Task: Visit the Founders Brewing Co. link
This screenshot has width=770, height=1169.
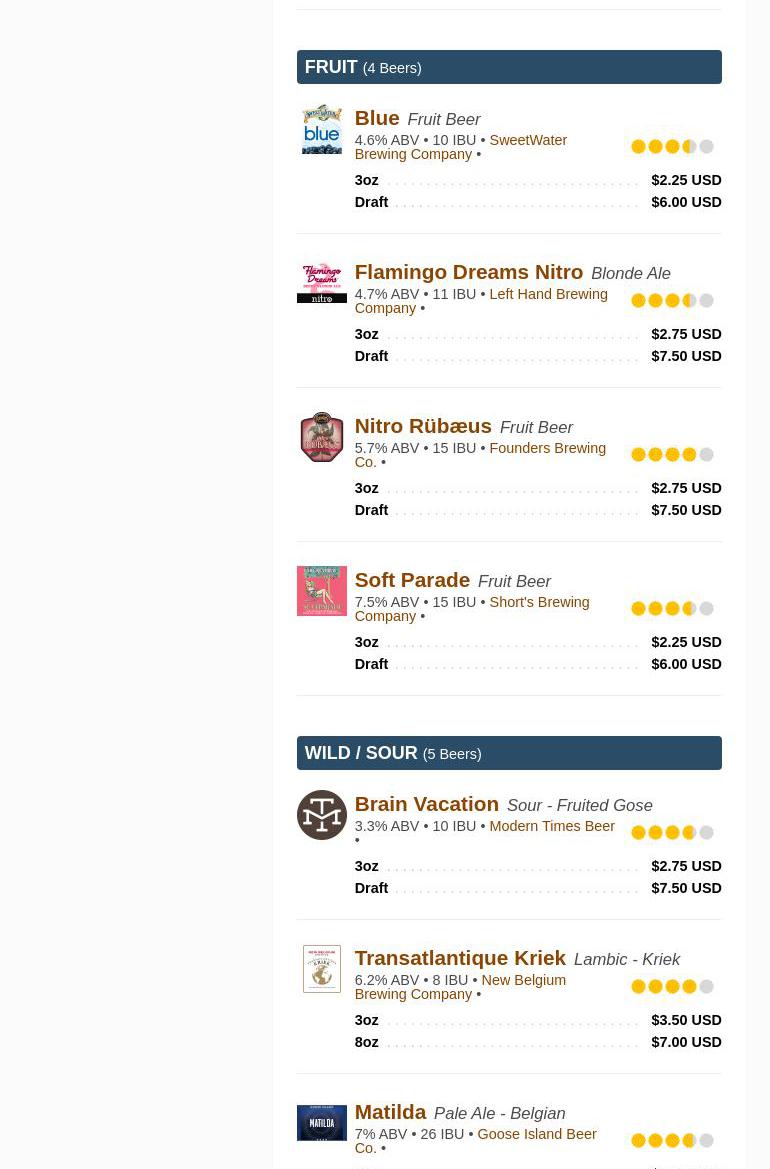Action: pos(480,455)
